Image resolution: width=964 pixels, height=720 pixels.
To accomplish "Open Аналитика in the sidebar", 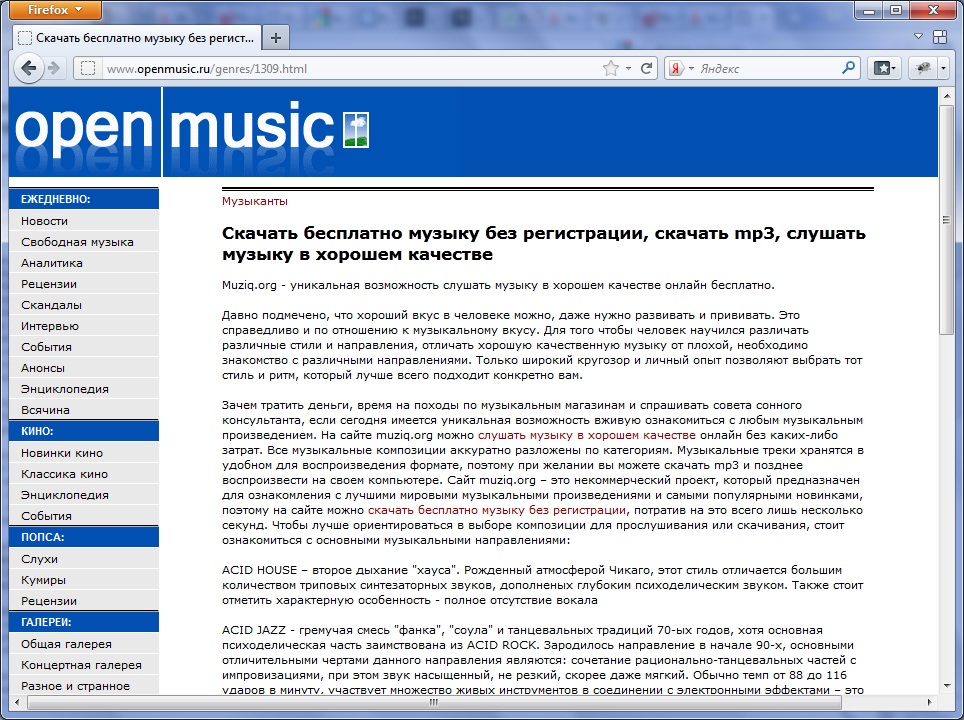I will click(x=84, y=263).
